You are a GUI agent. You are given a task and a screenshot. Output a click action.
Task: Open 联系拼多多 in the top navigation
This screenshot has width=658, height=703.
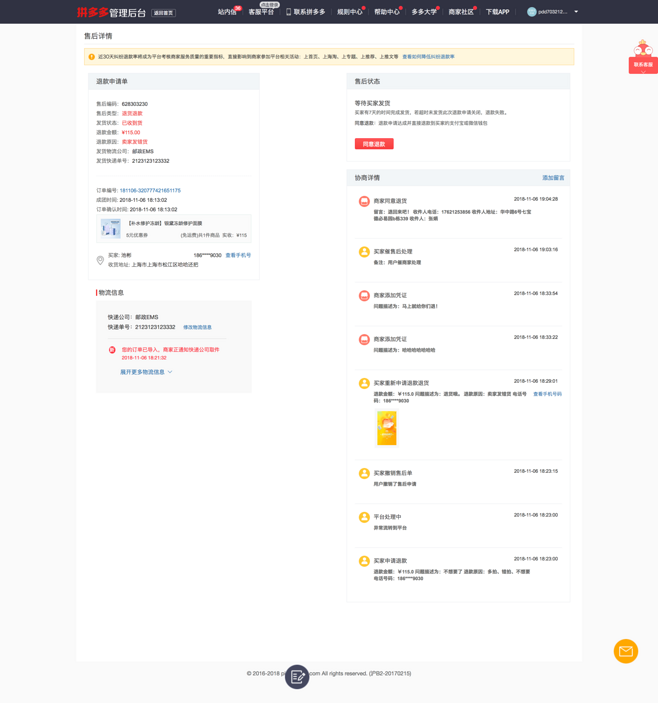[309, 12]
